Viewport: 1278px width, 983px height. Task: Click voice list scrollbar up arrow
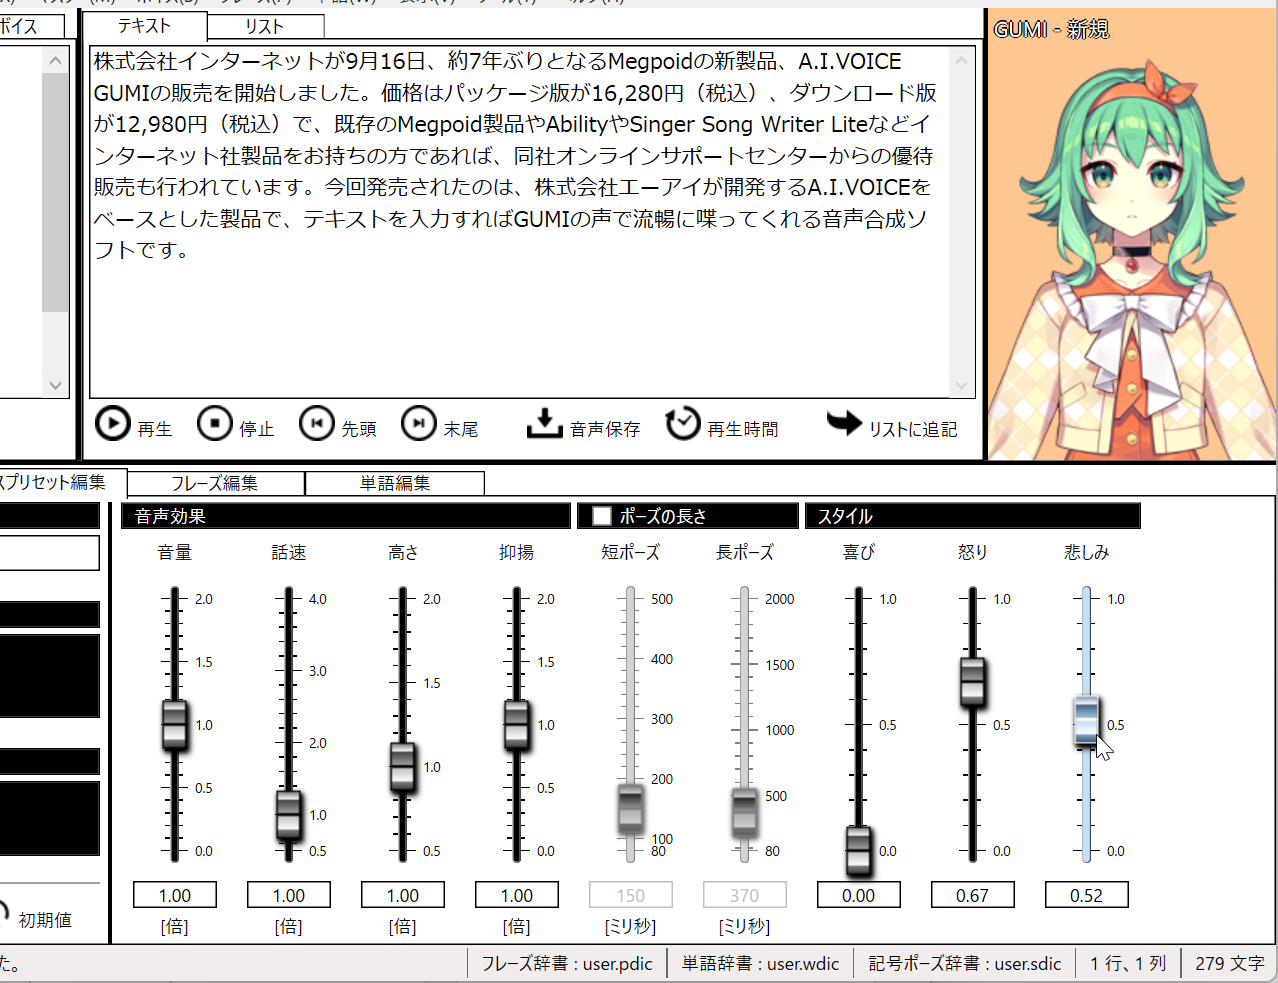click(x=55, y=60)
